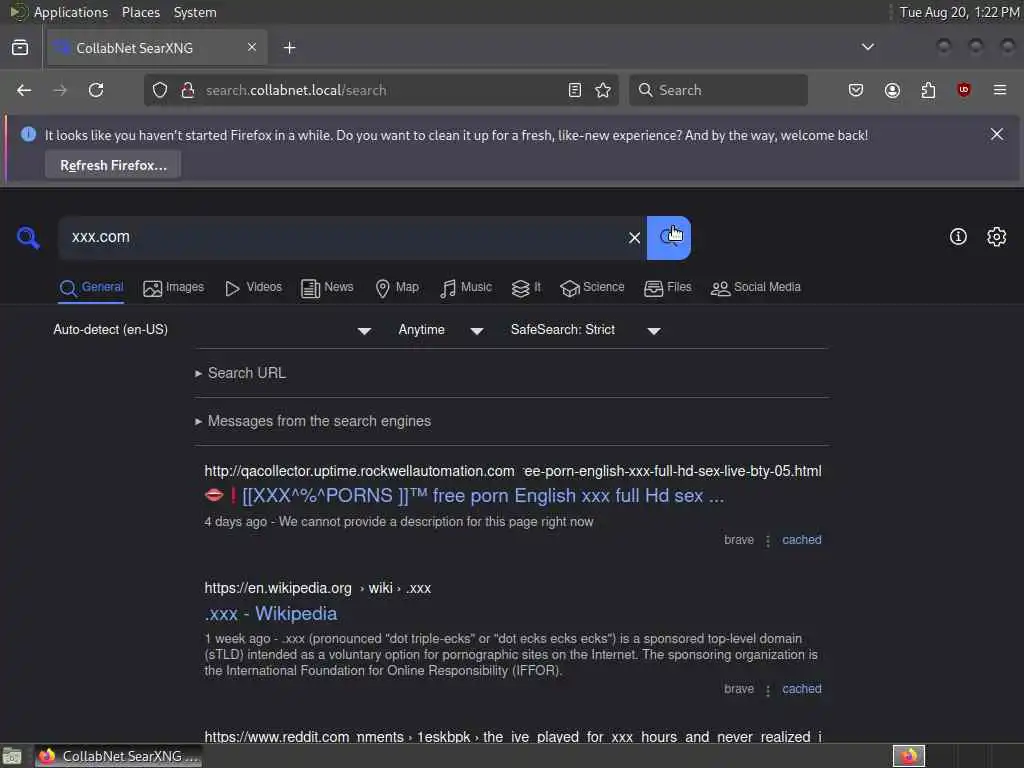
Task: Open the language Auto-detect dropdown
Action: (212, 330)
